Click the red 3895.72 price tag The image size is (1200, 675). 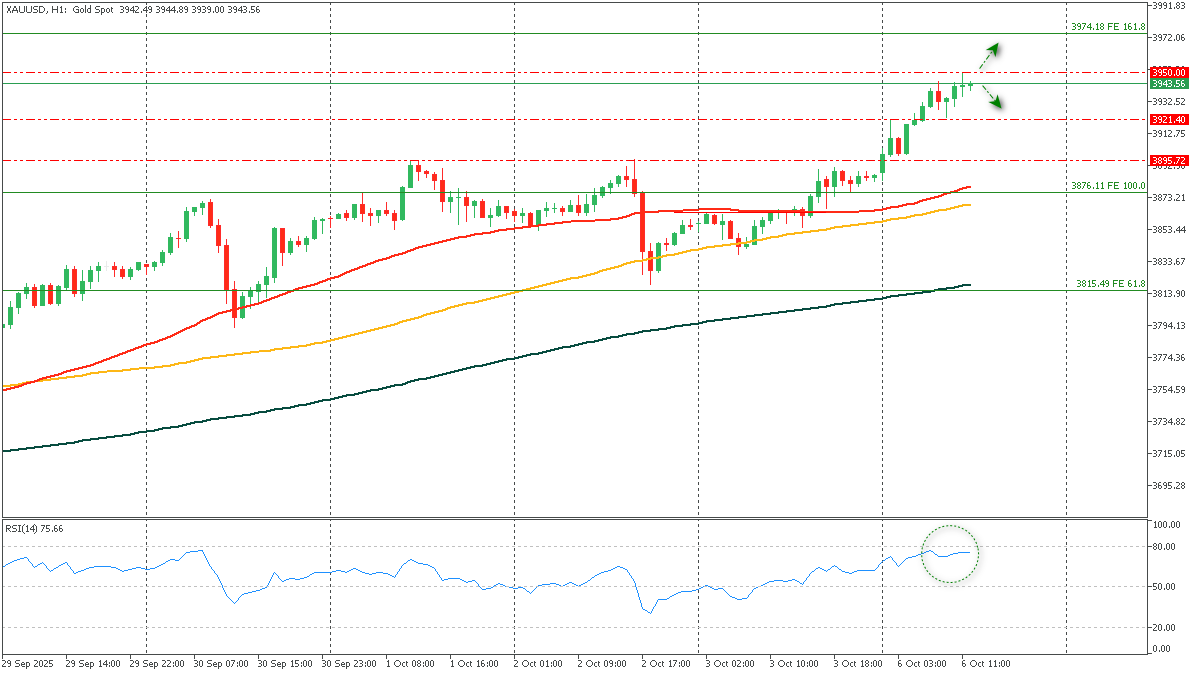coord(1168,160)
